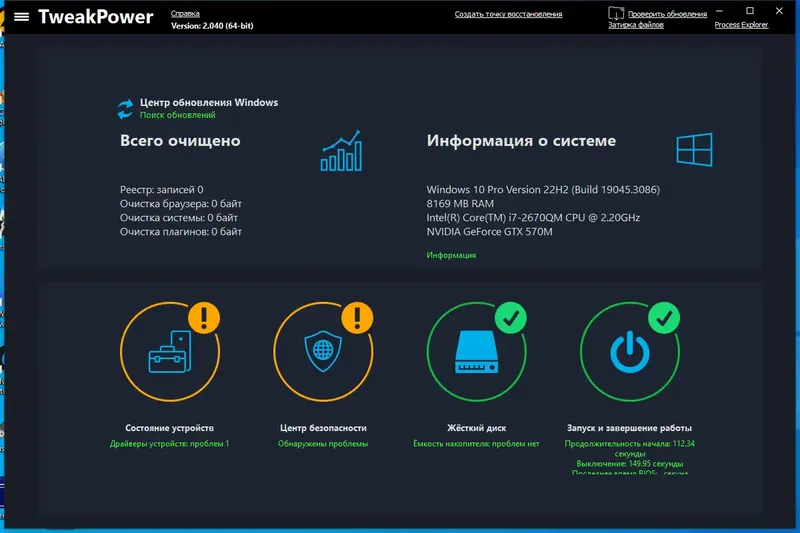Click the Windows logo icon
This screenshot has height=533, width=800.
(x=694, y=149)
